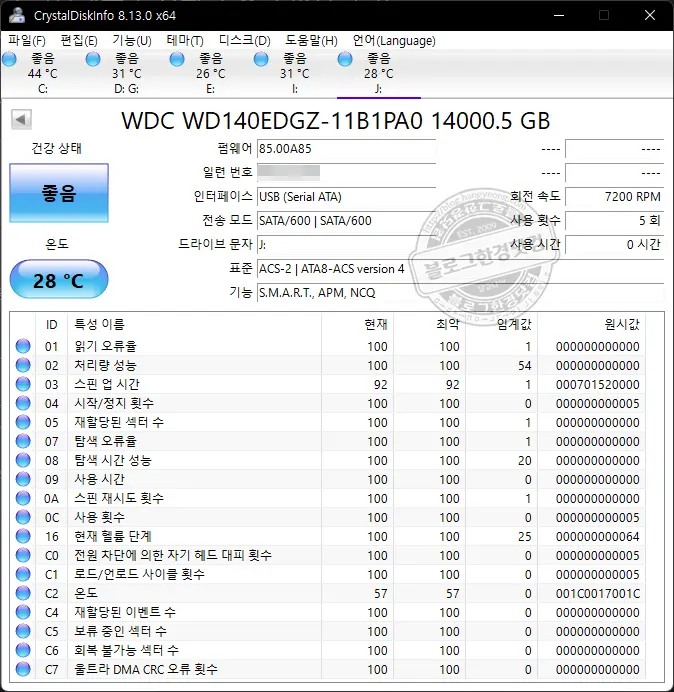Click the 인터페이스 field USB (Serial ATA)
674x692 pixels.
tap(346, 196)
